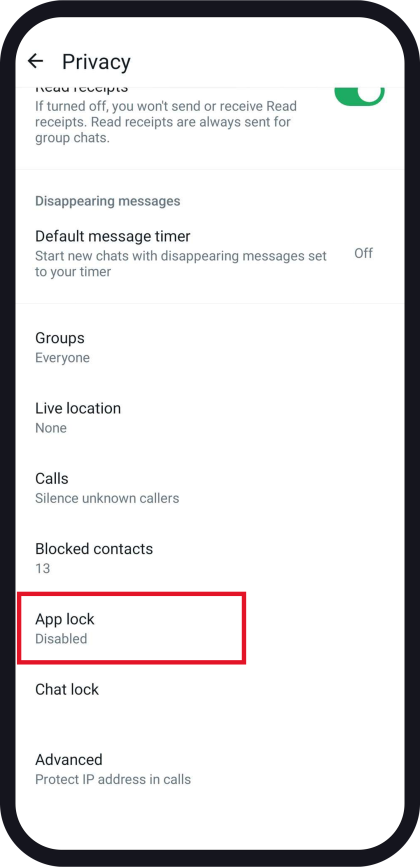Tap None under Live location
The width and height of the screenshot is (420, 867).
pyautogui.click(x=51, y=428)
